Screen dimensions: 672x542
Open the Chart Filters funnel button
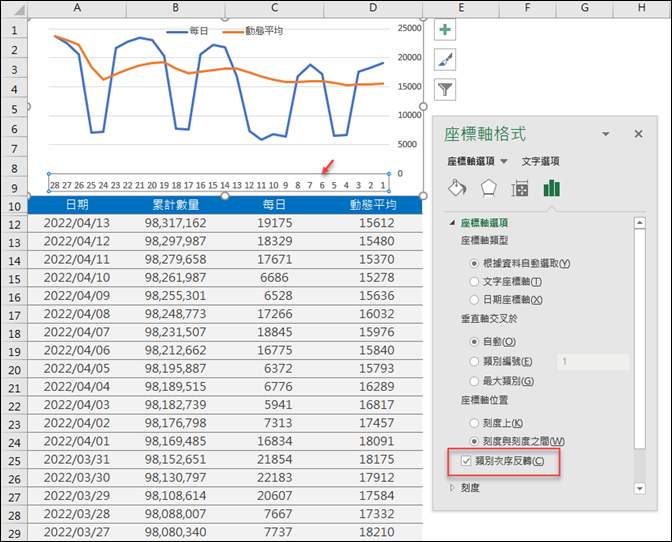pos(445,89)
